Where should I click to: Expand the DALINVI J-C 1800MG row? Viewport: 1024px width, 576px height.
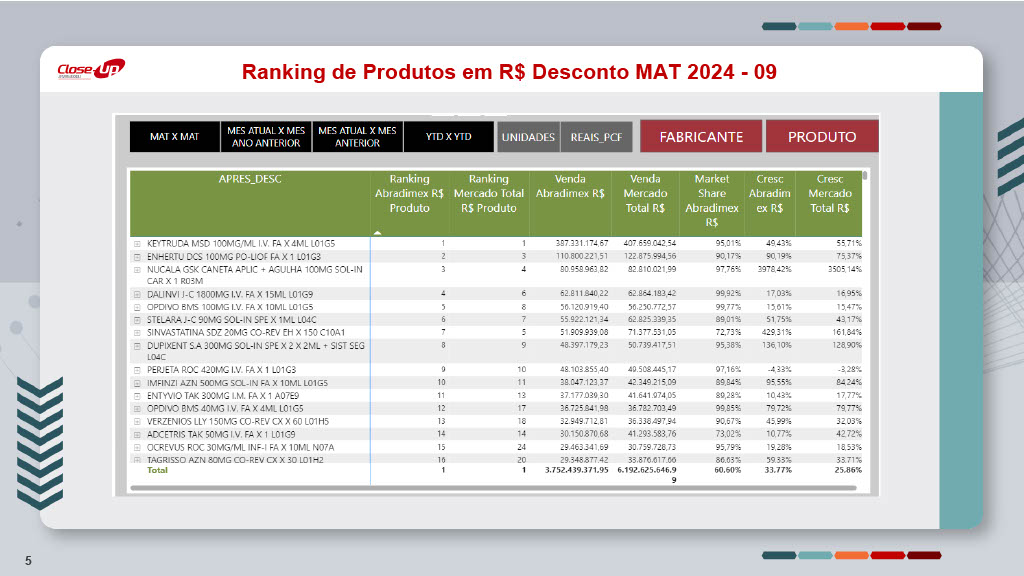pos(137,294)
